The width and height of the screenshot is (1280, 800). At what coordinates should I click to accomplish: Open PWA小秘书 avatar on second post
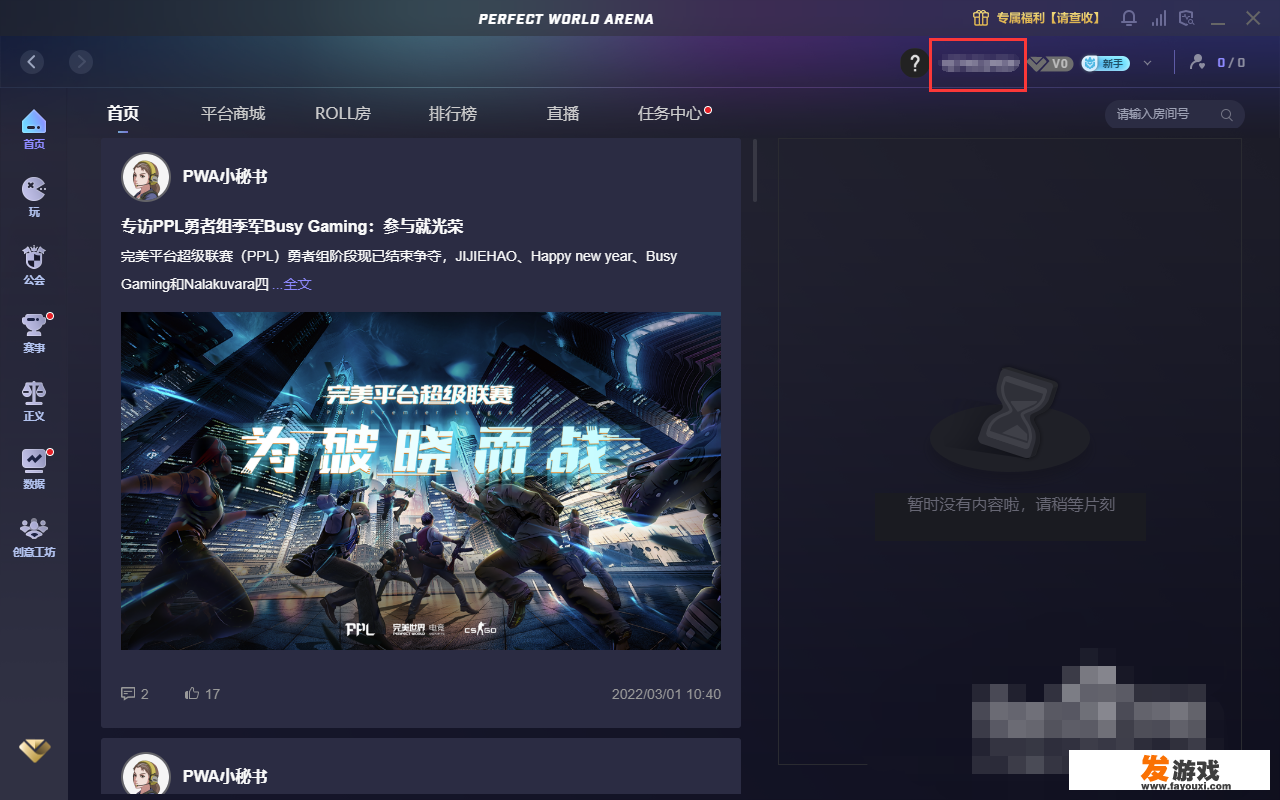(x=146, y=775)
